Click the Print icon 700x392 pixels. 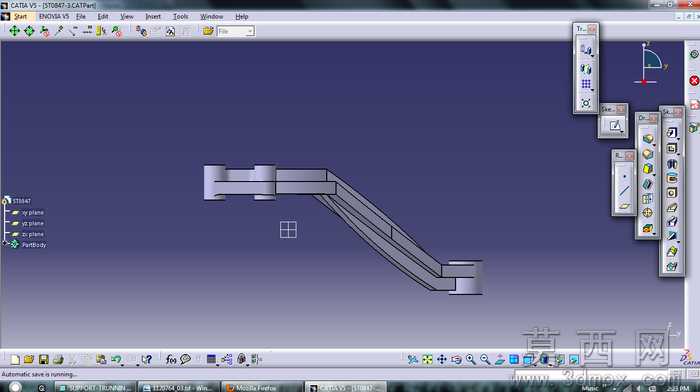point(58,359)
